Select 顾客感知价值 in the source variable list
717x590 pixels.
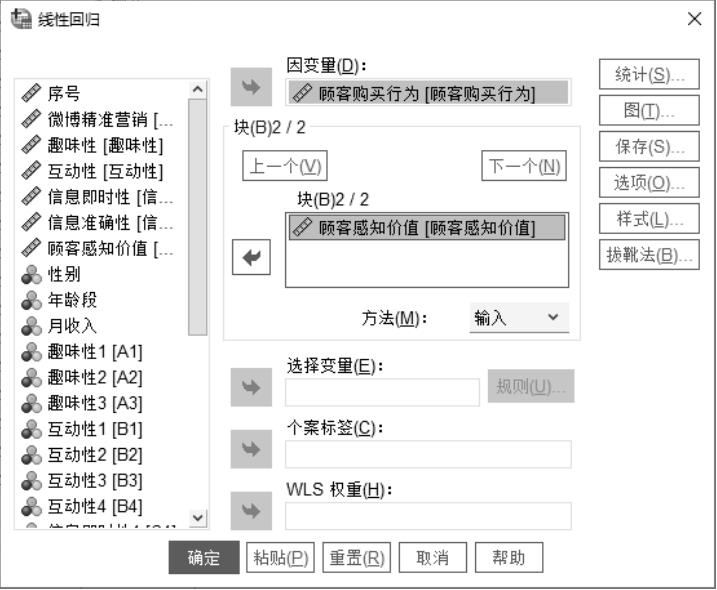click(x=103, y=249)
